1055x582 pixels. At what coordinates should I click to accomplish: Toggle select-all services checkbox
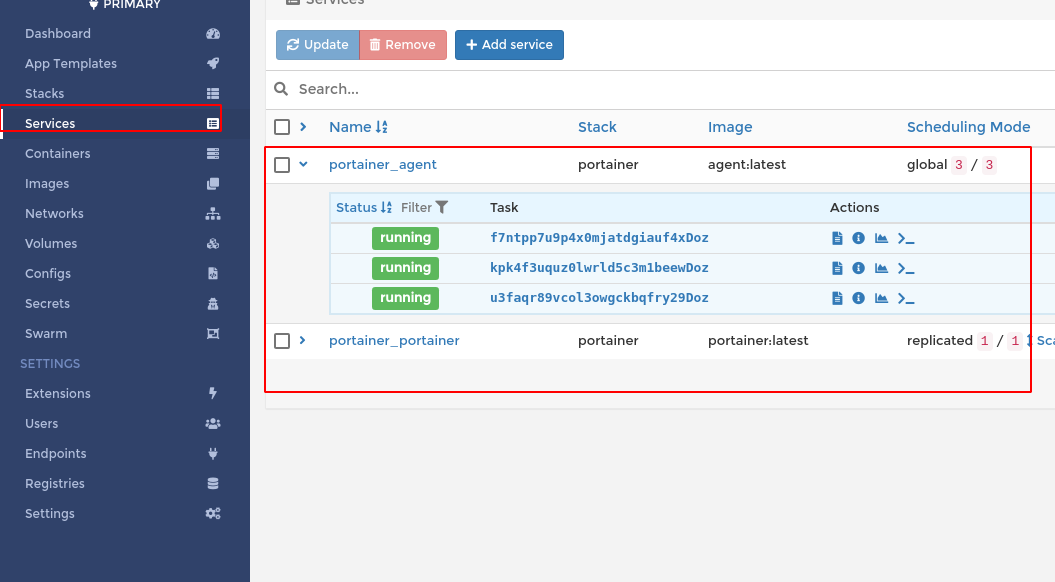pyautogui.click(x=282, y=127)
